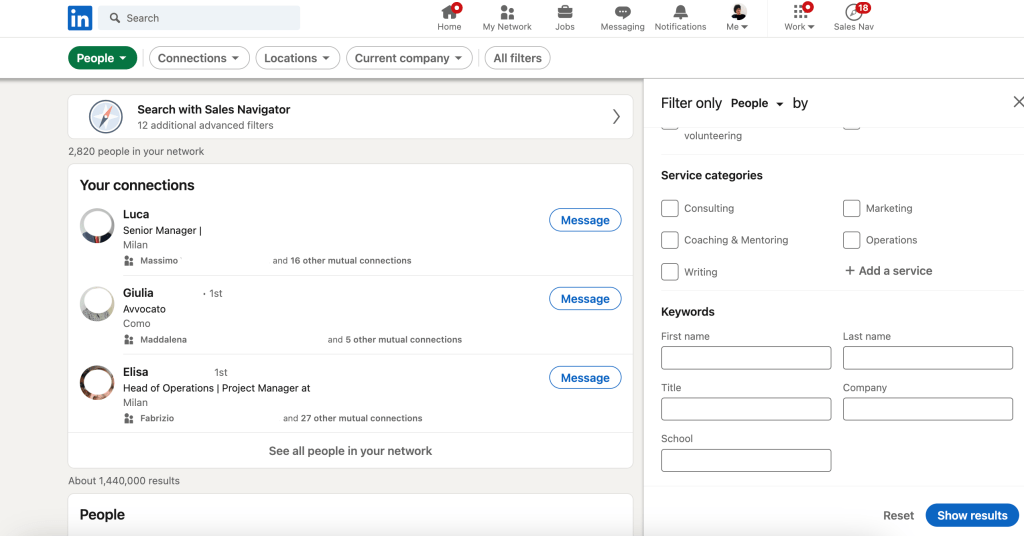
Task: Click the All filters pill
Action: pyautogui.click(x=517, y=58)
